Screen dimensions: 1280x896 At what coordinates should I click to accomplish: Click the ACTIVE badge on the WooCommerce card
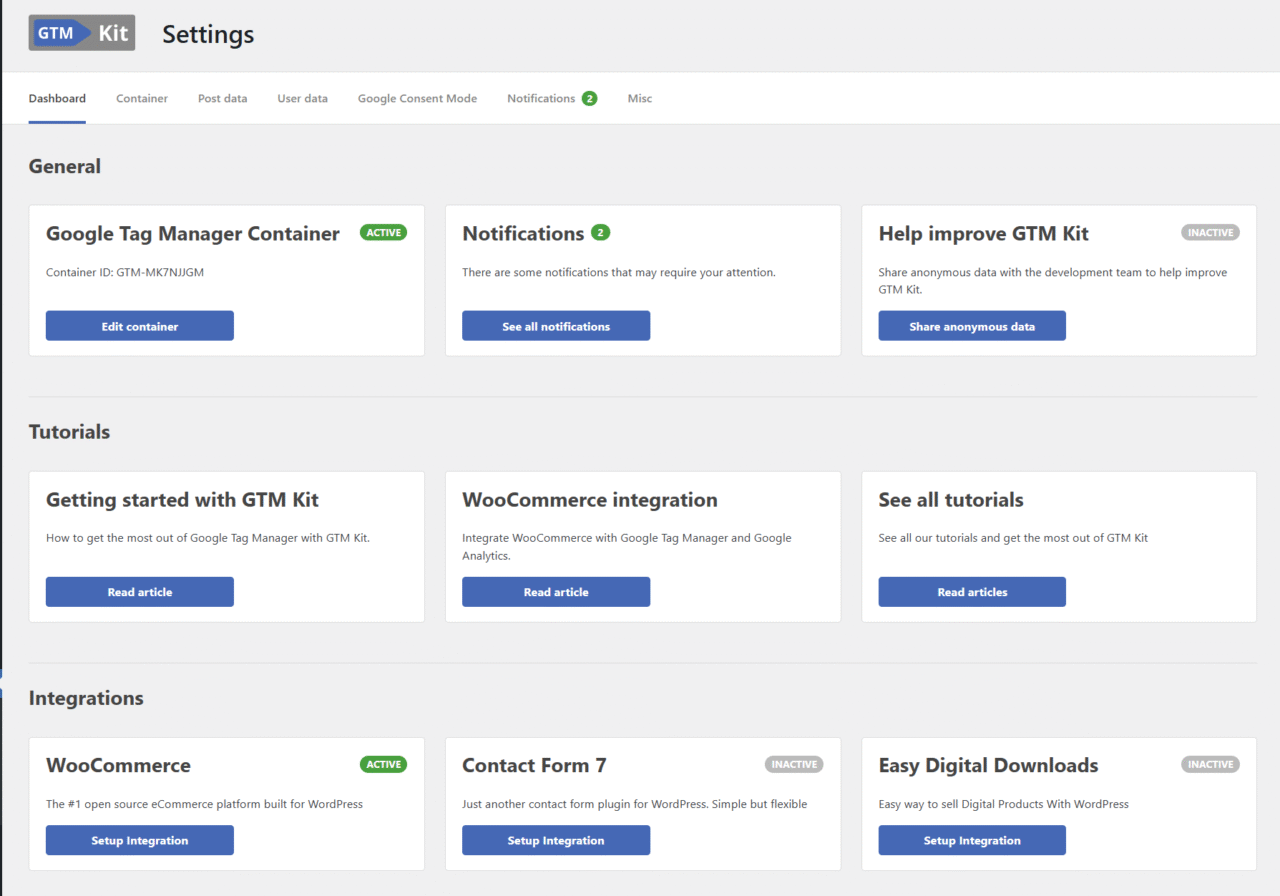click(383, 765)
